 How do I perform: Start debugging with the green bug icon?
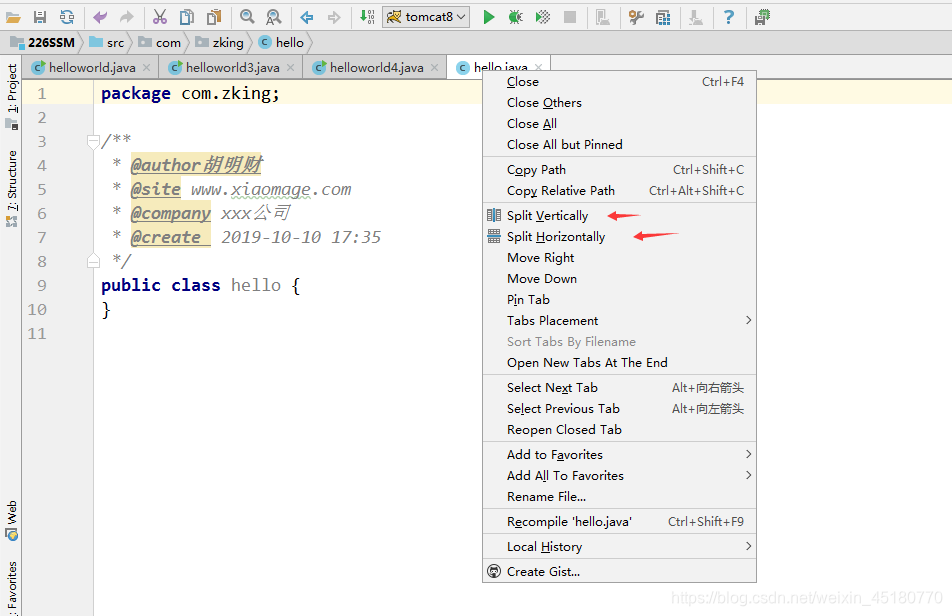(515, 17)
